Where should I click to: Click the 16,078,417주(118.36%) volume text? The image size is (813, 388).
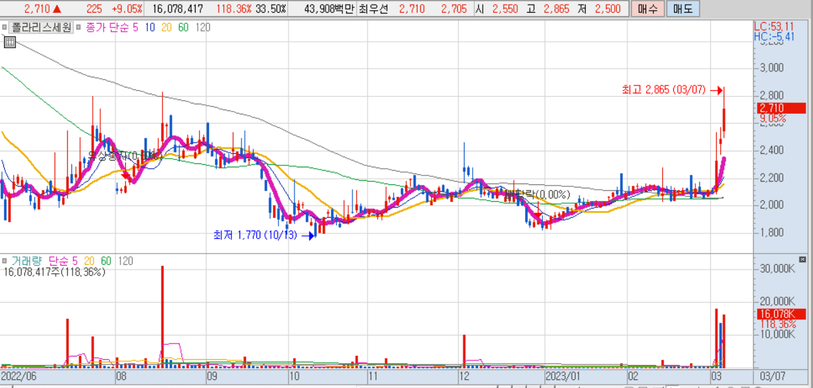55,271
